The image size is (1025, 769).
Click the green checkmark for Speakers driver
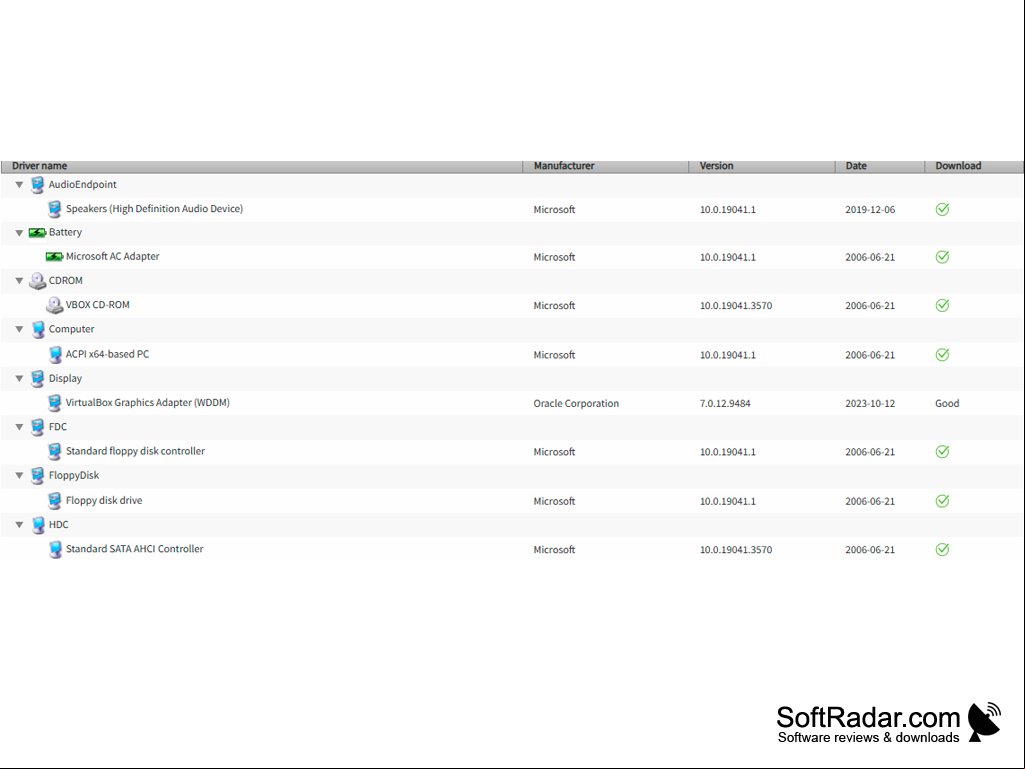942,209
